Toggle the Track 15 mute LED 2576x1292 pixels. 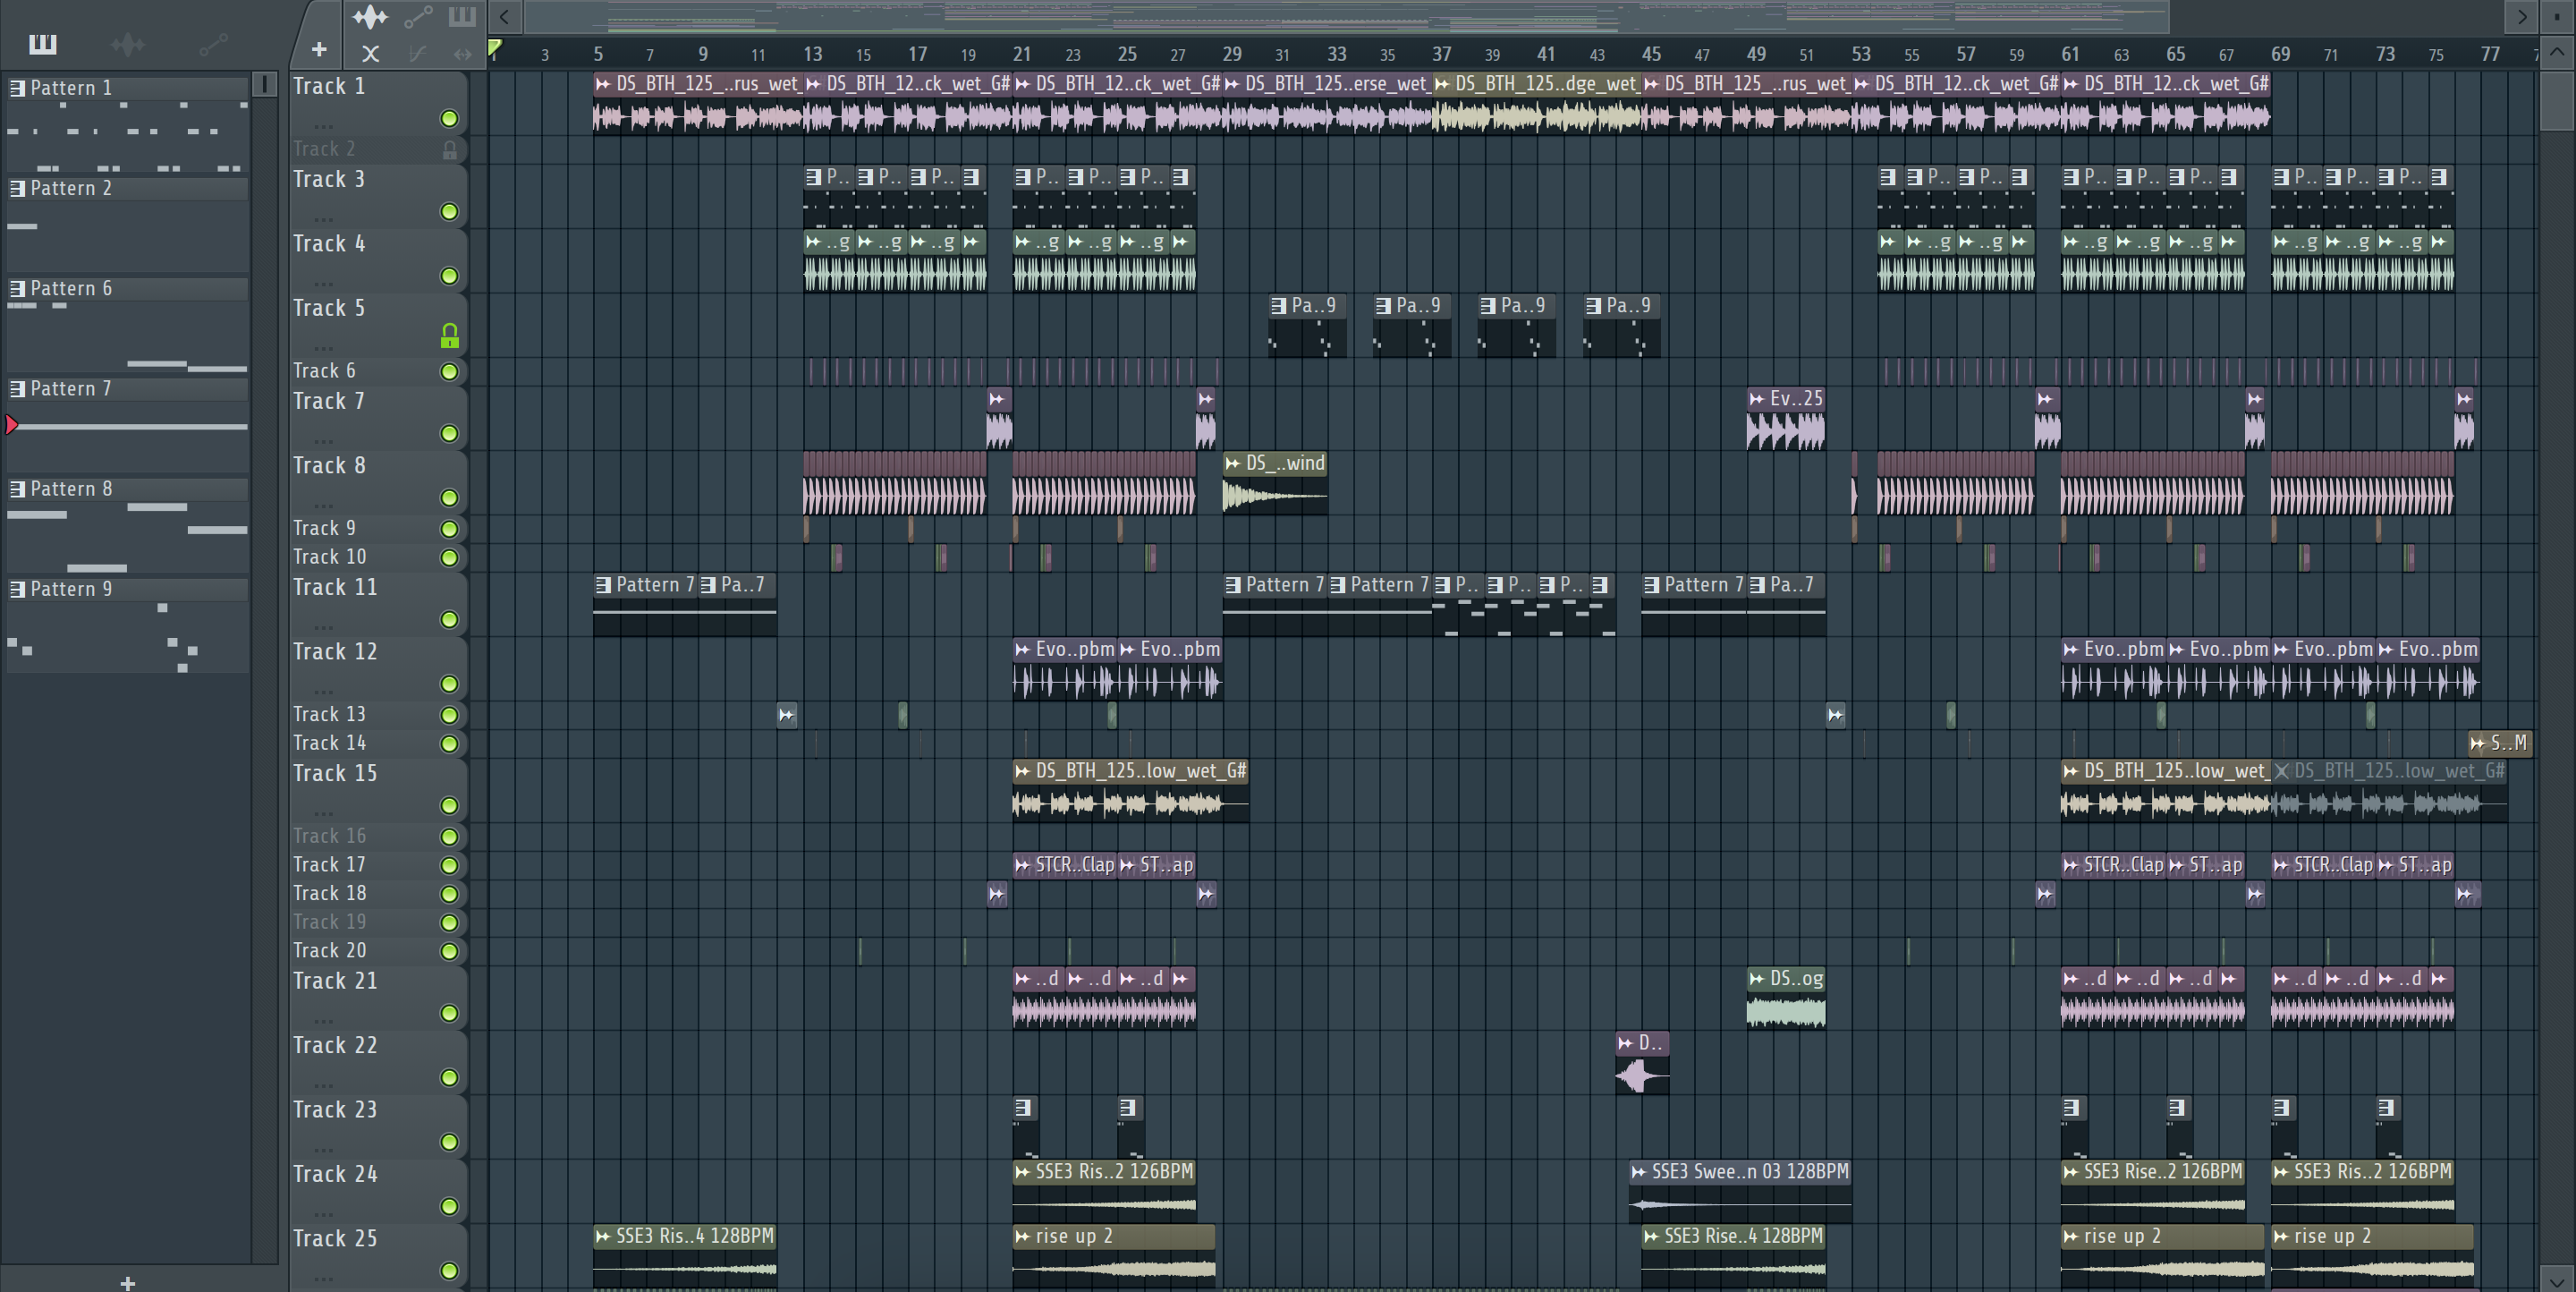[450, 806]
